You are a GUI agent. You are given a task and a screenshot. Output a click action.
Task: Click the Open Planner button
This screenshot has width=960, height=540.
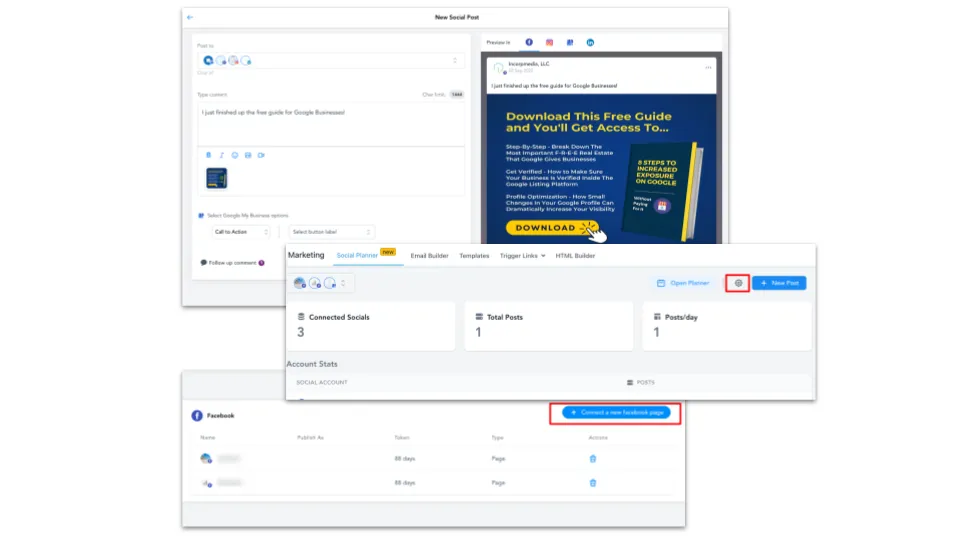pos(683,283)
